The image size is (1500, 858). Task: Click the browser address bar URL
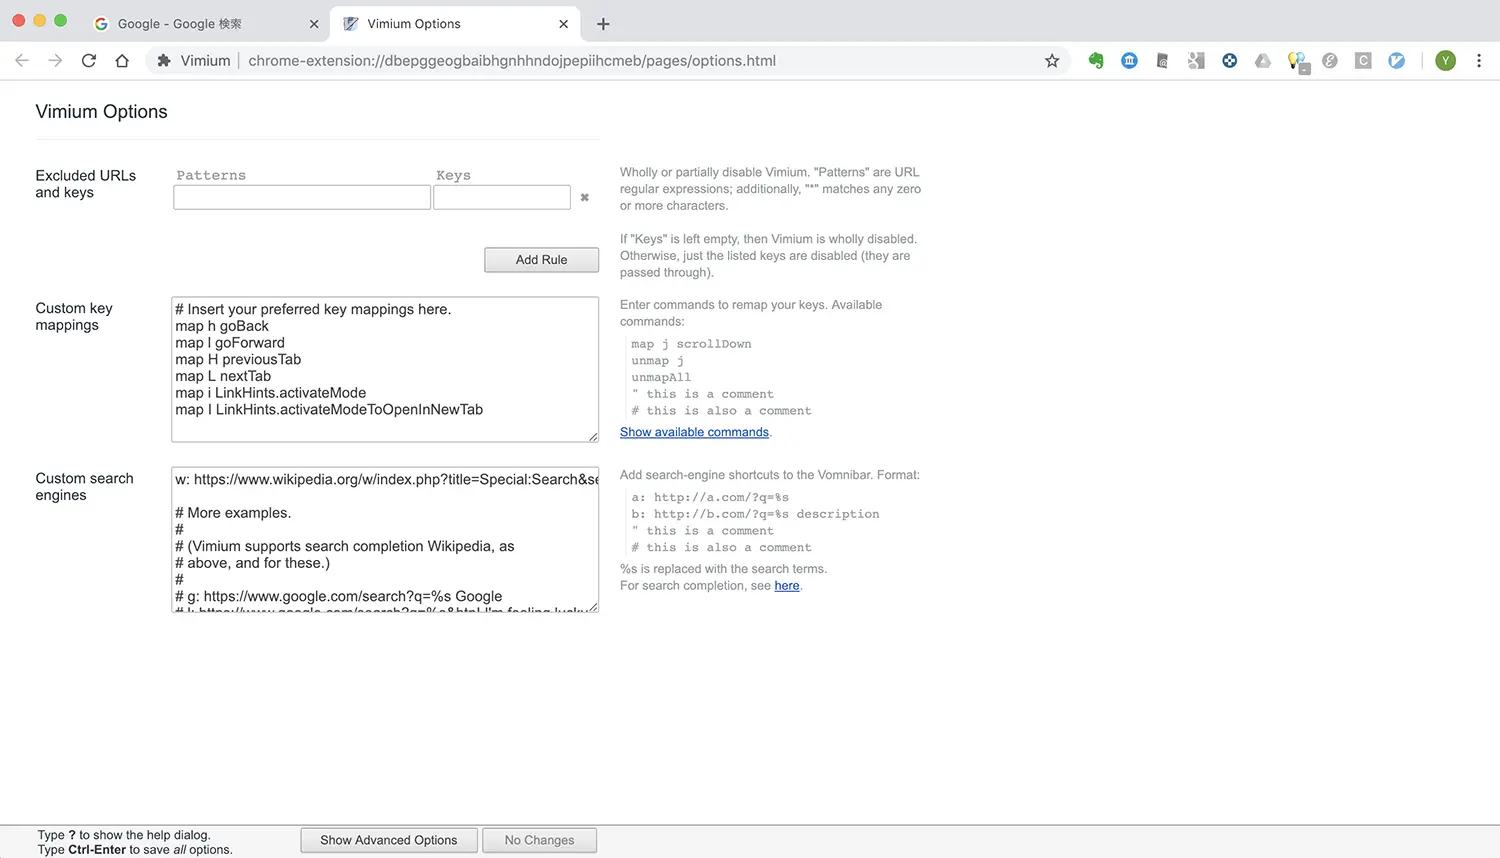tap(512, 61)
